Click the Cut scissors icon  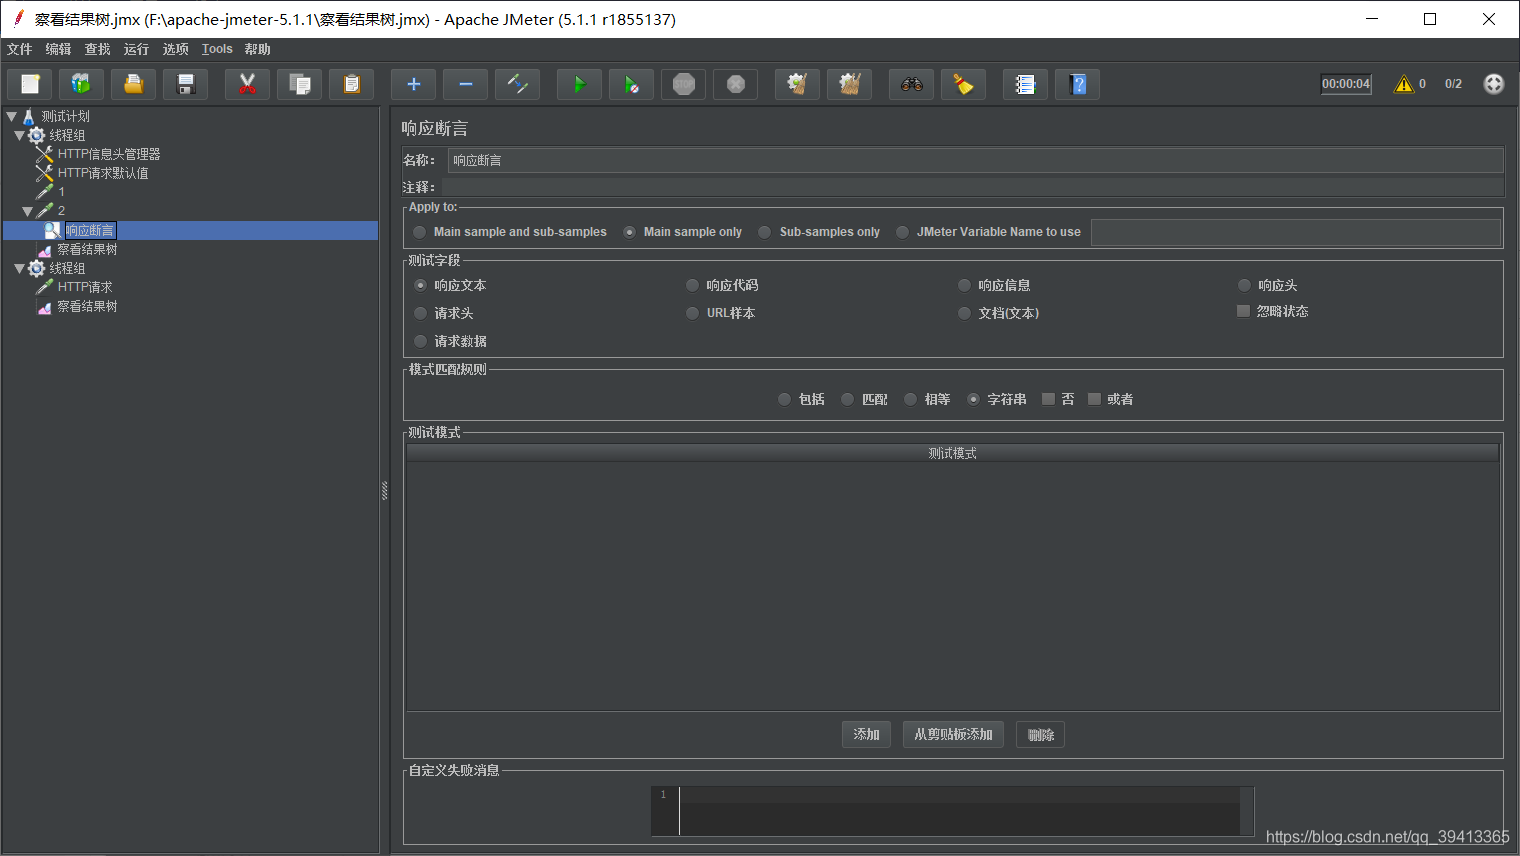247,85
